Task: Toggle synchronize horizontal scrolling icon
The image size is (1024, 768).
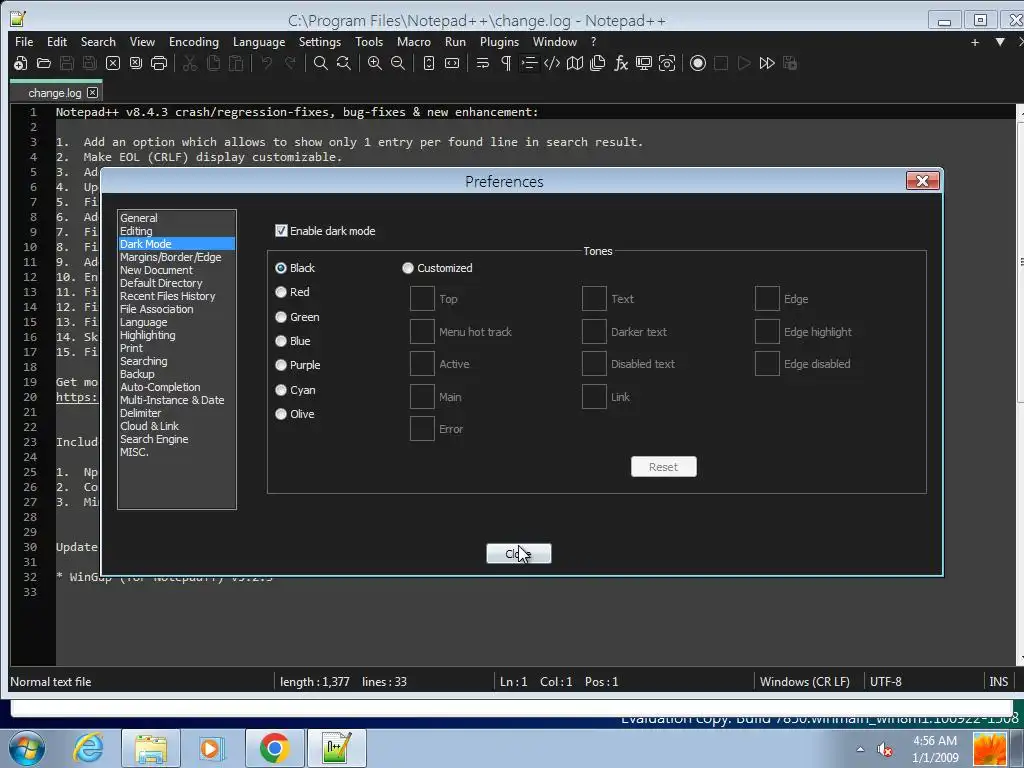Action: pos(452,63)
